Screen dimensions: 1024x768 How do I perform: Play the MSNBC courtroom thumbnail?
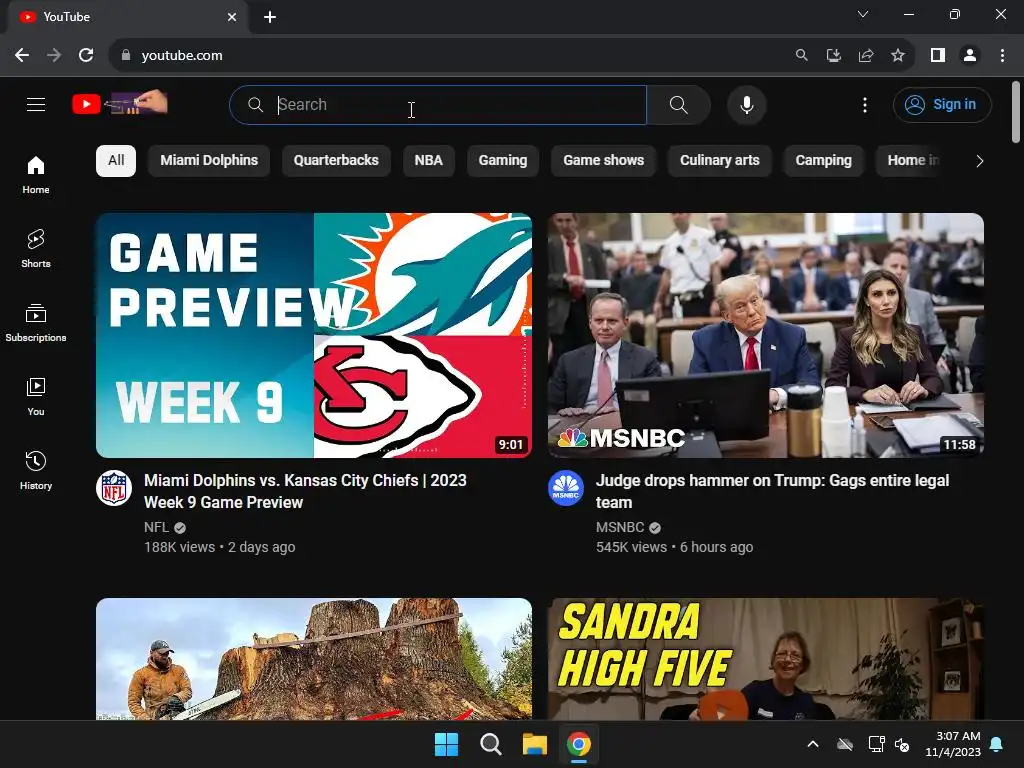[765, 335]
